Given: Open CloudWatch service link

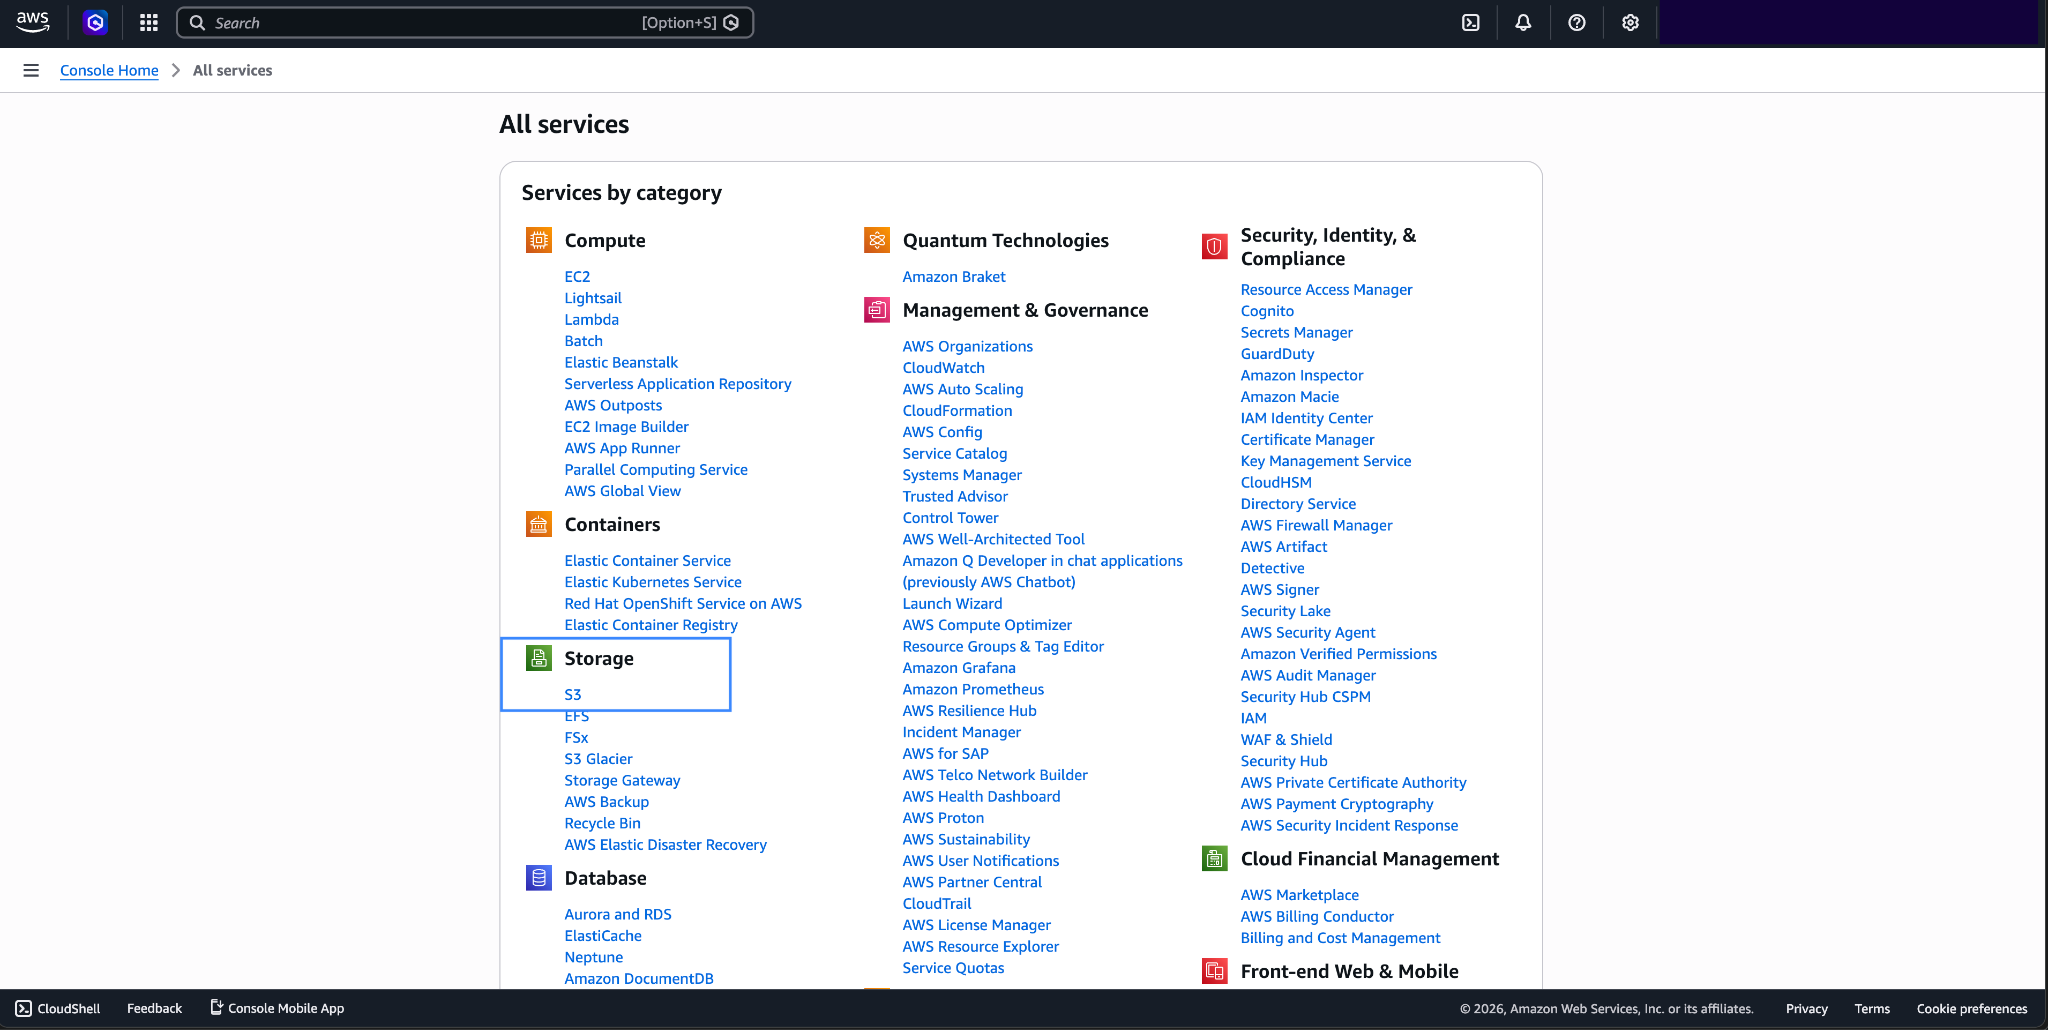Looking at the screenshot, I should click(x=943, y=367).
